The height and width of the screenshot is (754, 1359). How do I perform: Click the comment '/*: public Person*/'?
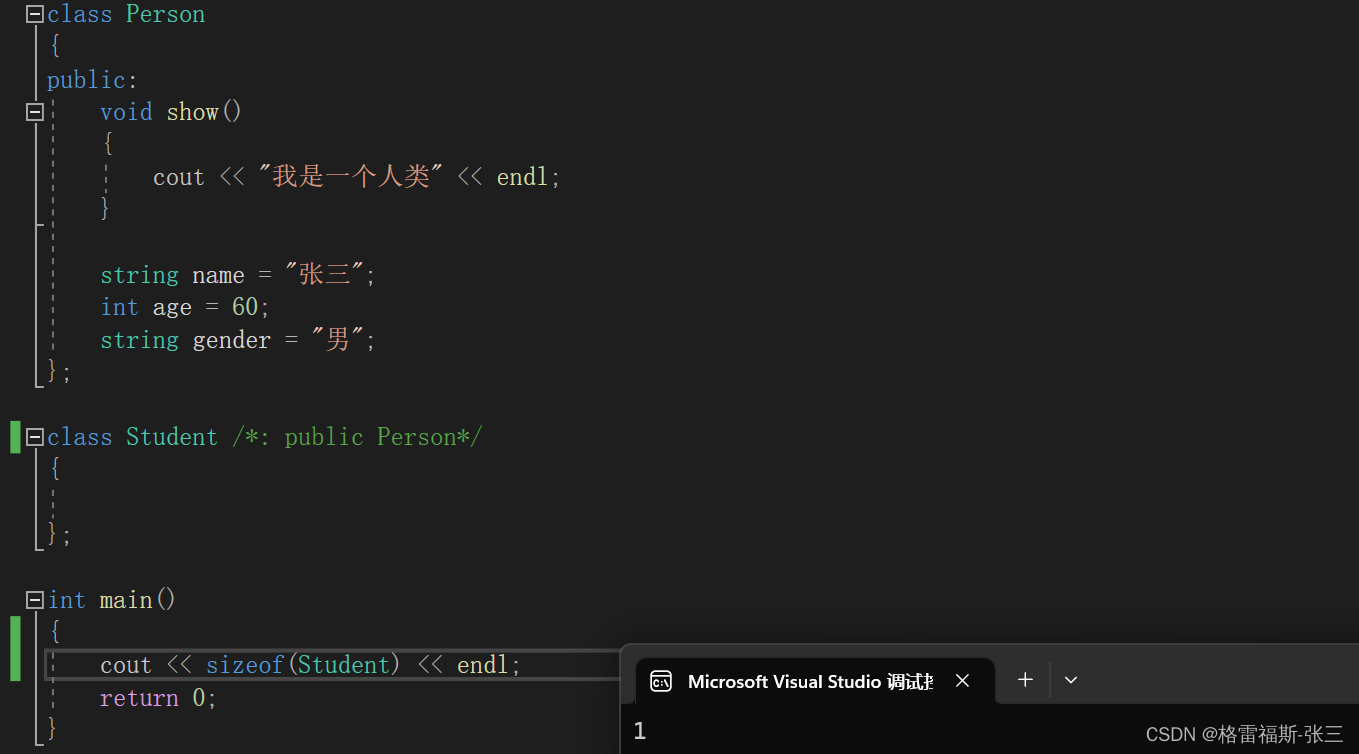(x=357, y=437)
